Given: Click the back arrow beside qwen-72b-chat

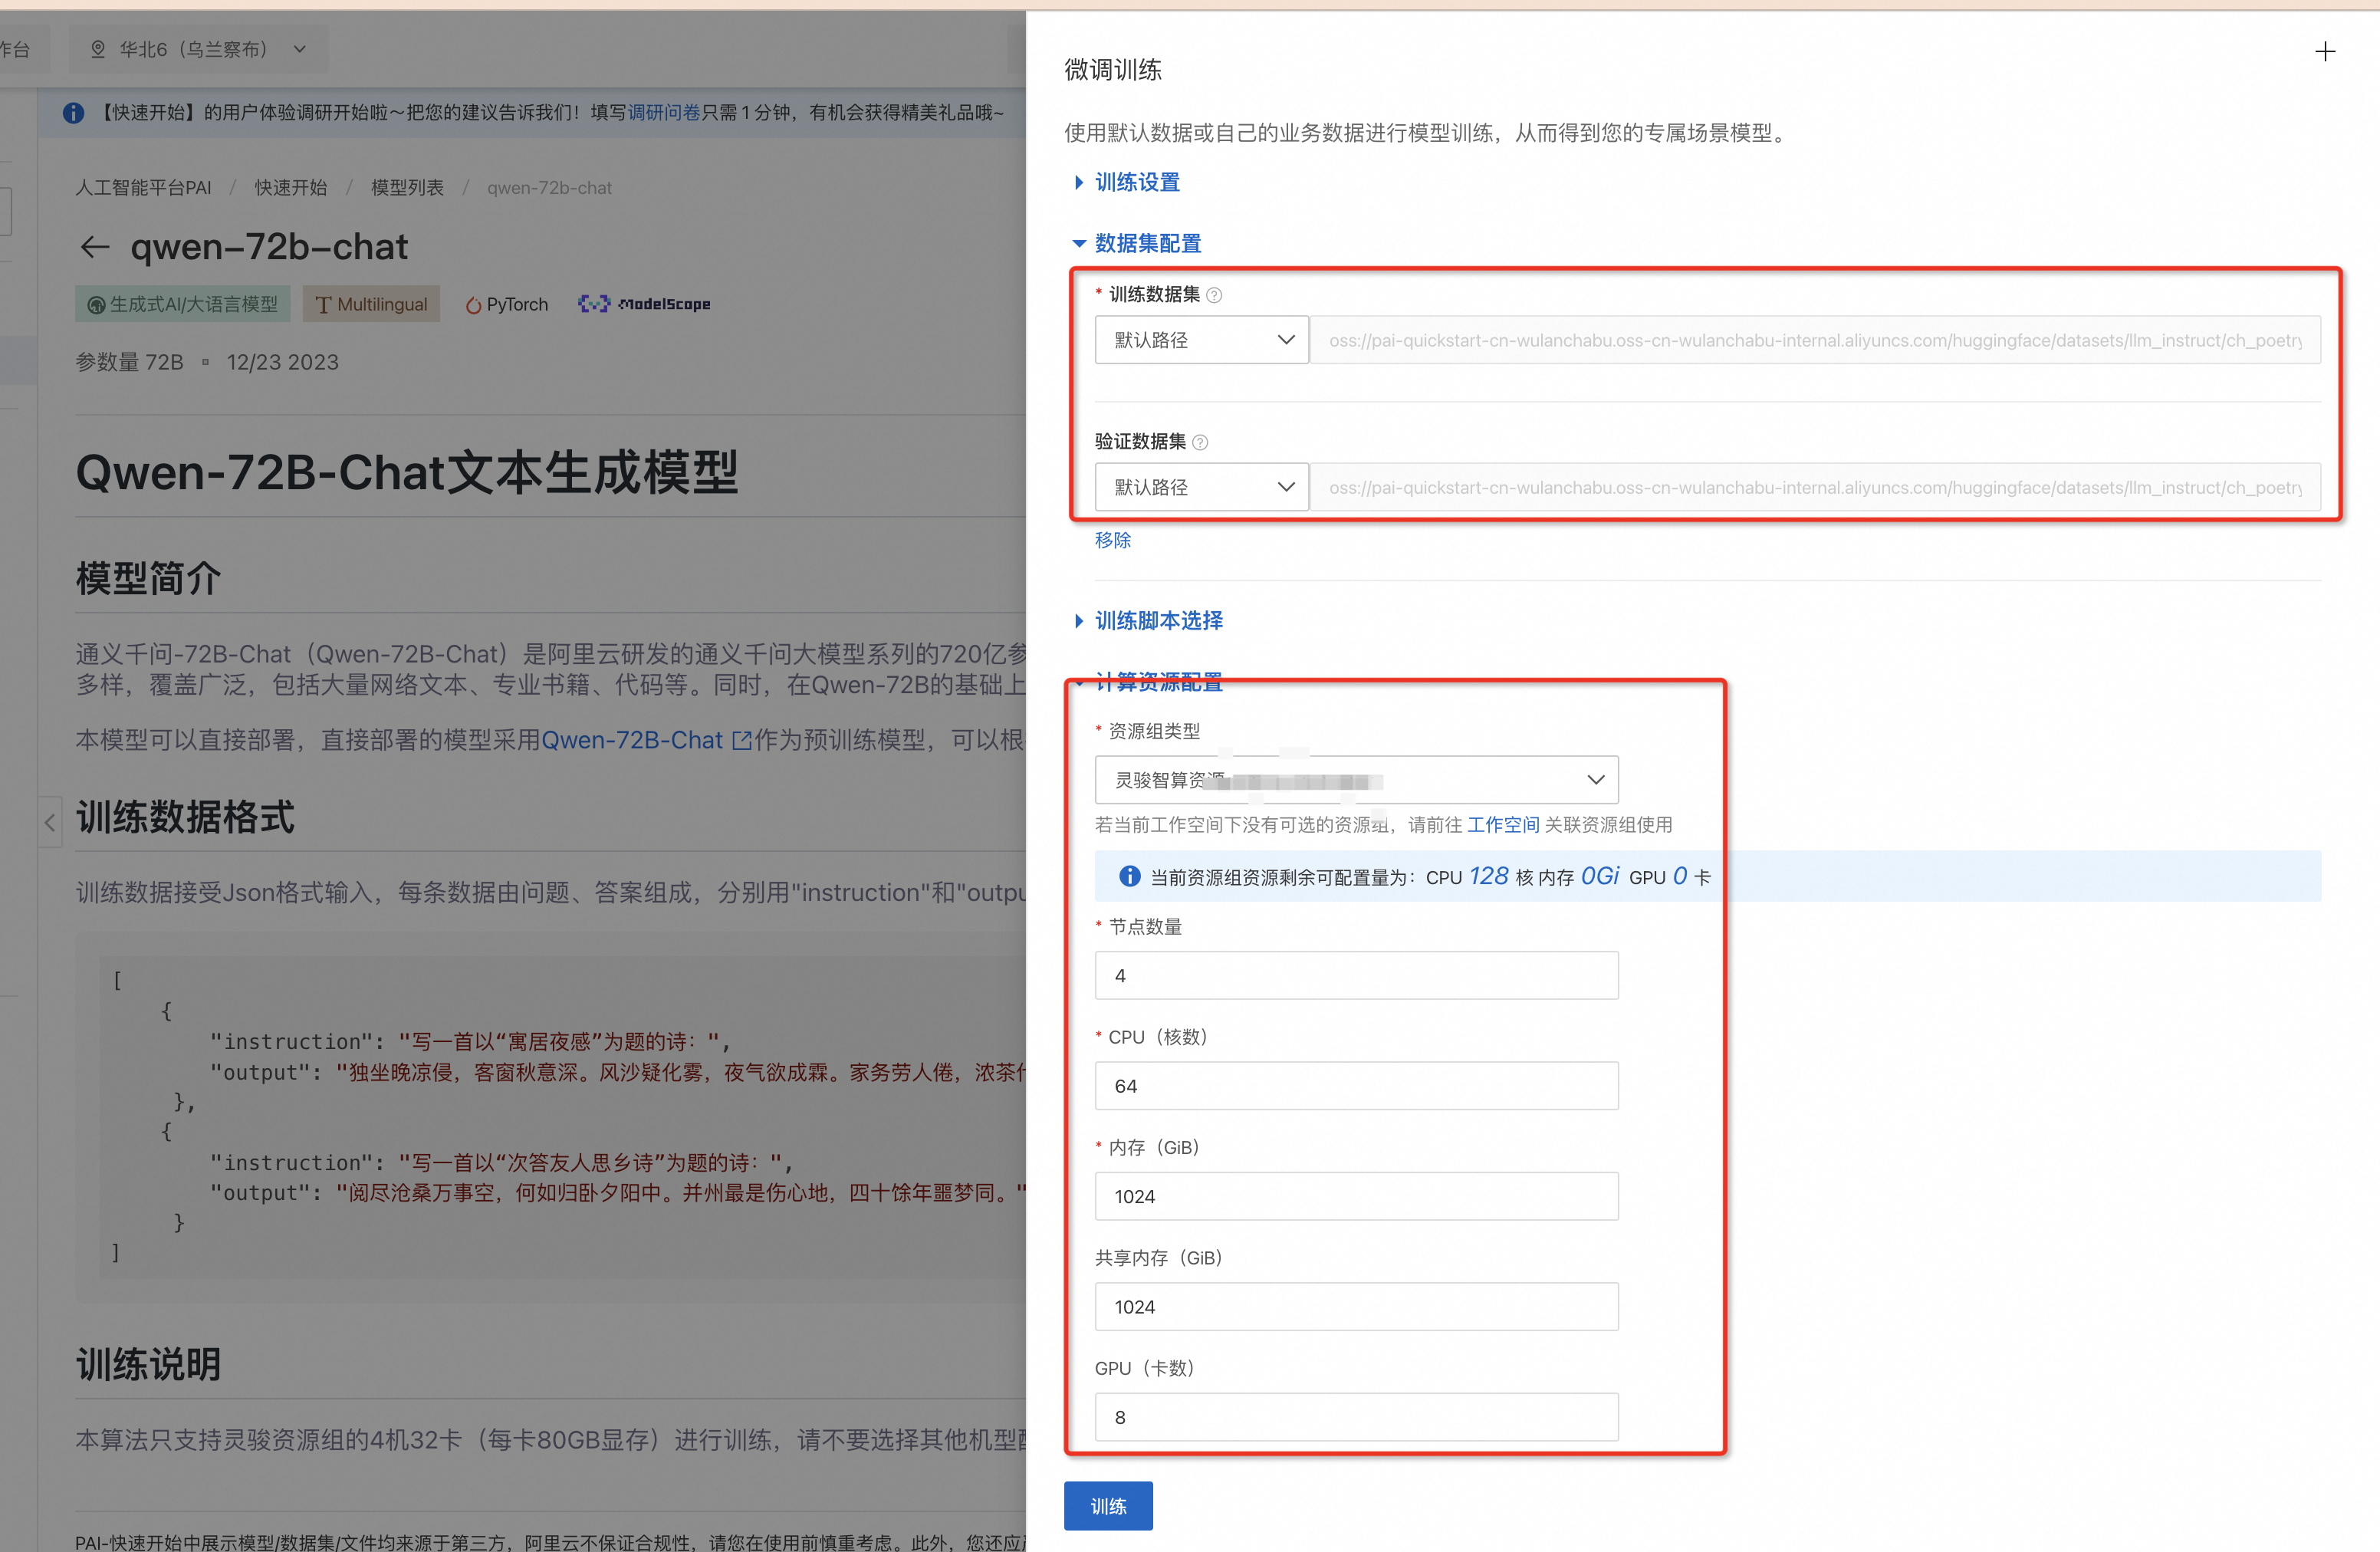Looking at the screenshot, I should (x=95, y=247).
